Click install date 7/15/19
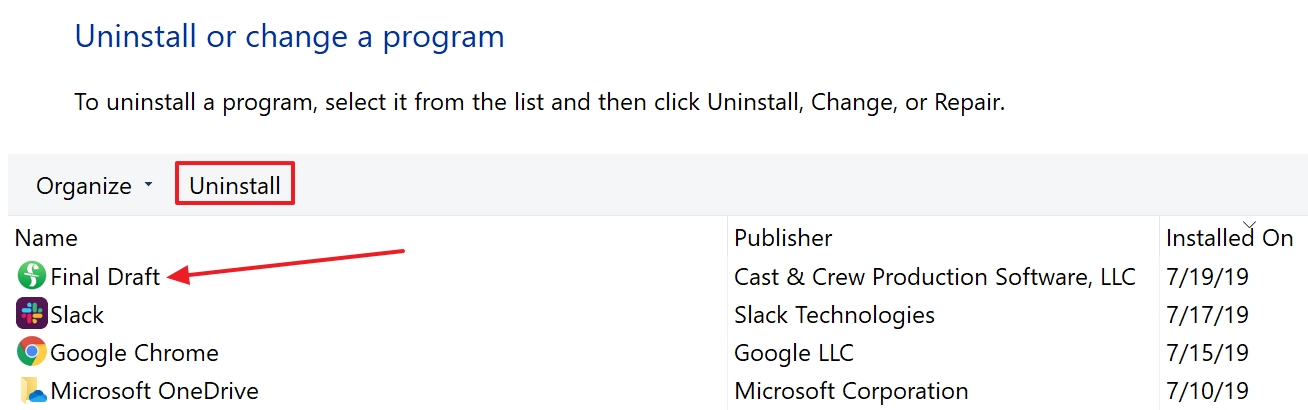The image size is (1308, 410). 1207,353
